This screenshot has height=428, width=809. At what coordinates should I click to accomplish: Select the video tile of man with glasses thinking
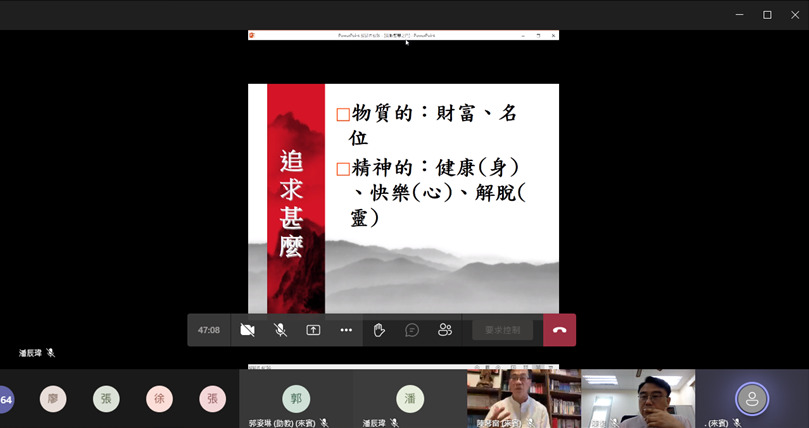tap(638, 399)
